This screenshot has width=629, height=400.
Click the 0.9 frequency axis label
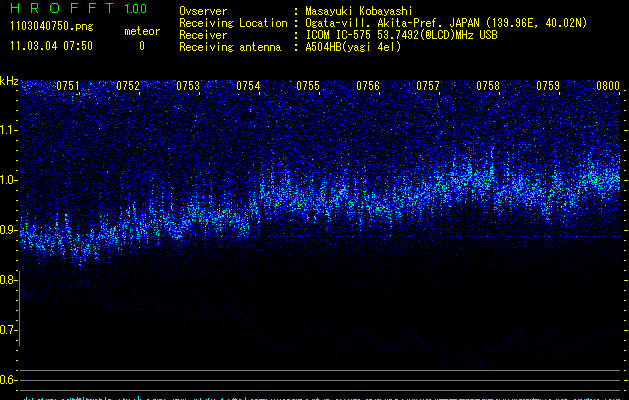click(x=9, y=230)
